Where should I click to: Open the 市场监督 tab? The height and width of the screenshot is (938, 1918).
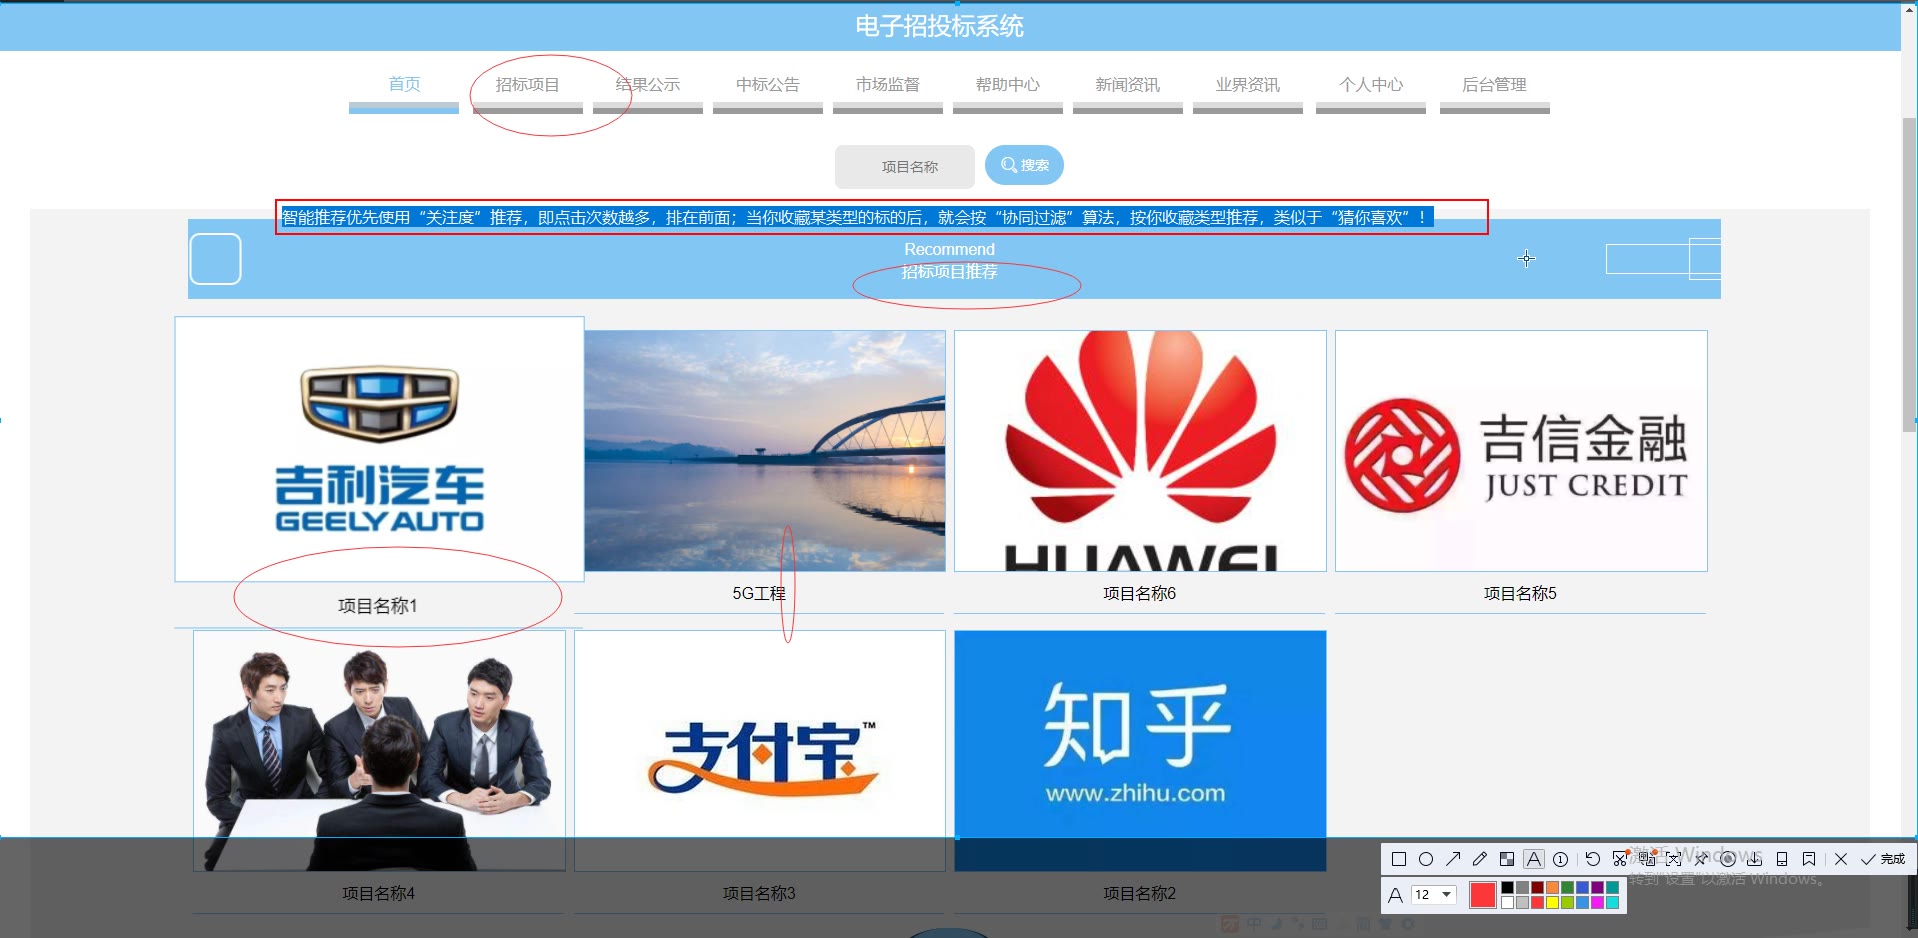(x=888, y=85)
